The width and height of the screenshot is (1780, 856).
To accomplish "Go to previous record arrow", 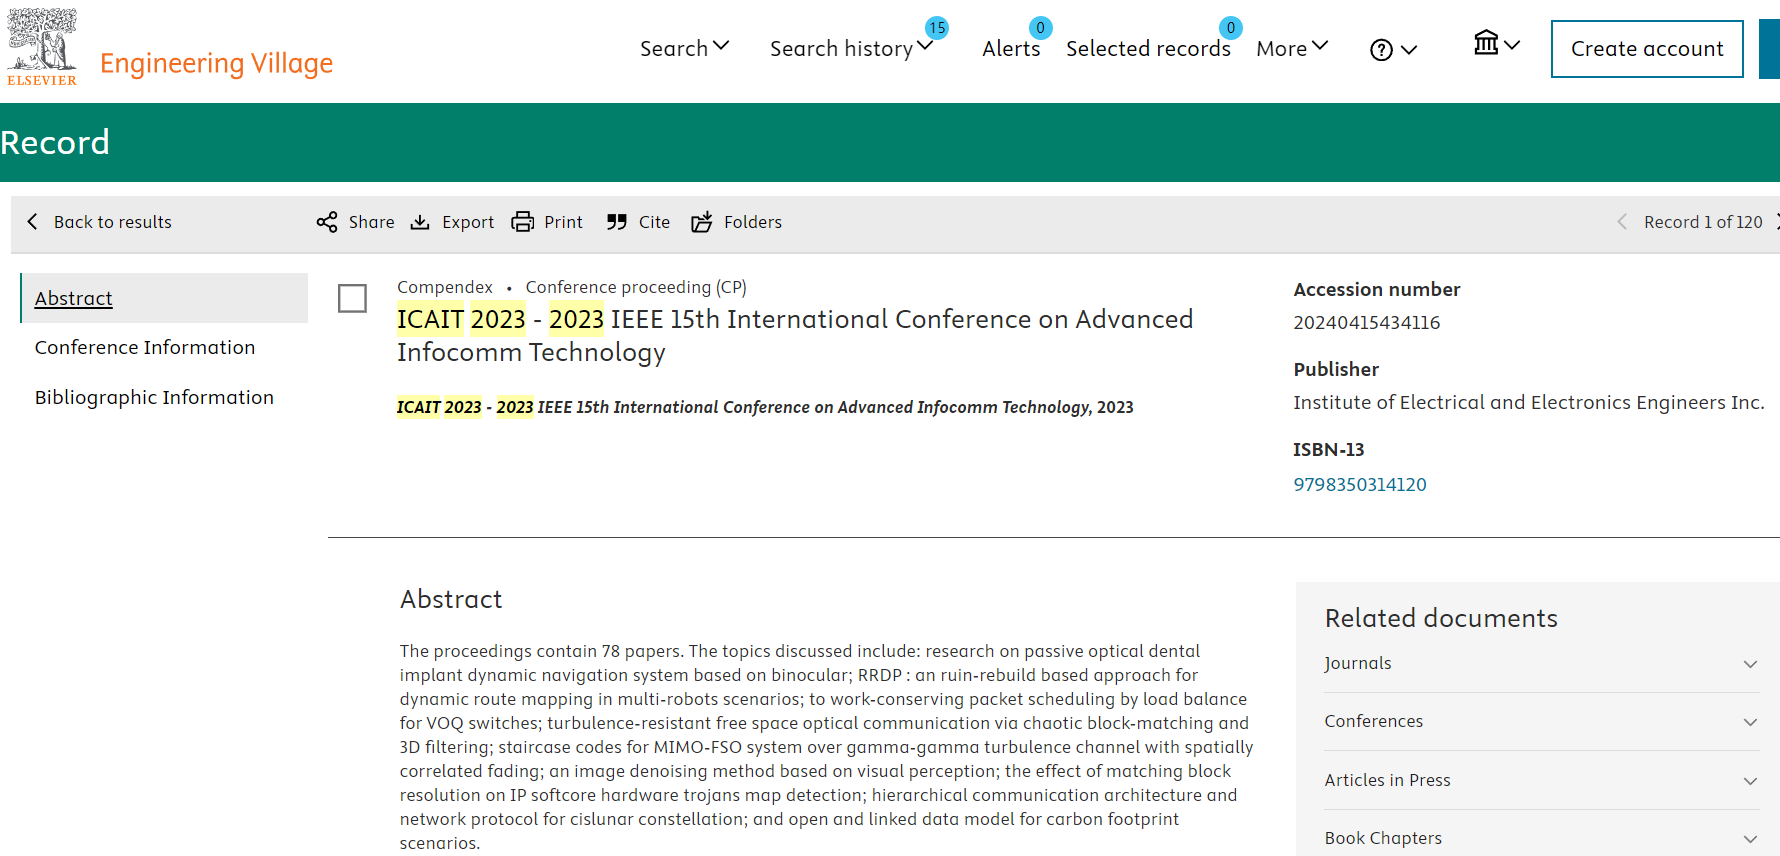I will pos(1621,222).
